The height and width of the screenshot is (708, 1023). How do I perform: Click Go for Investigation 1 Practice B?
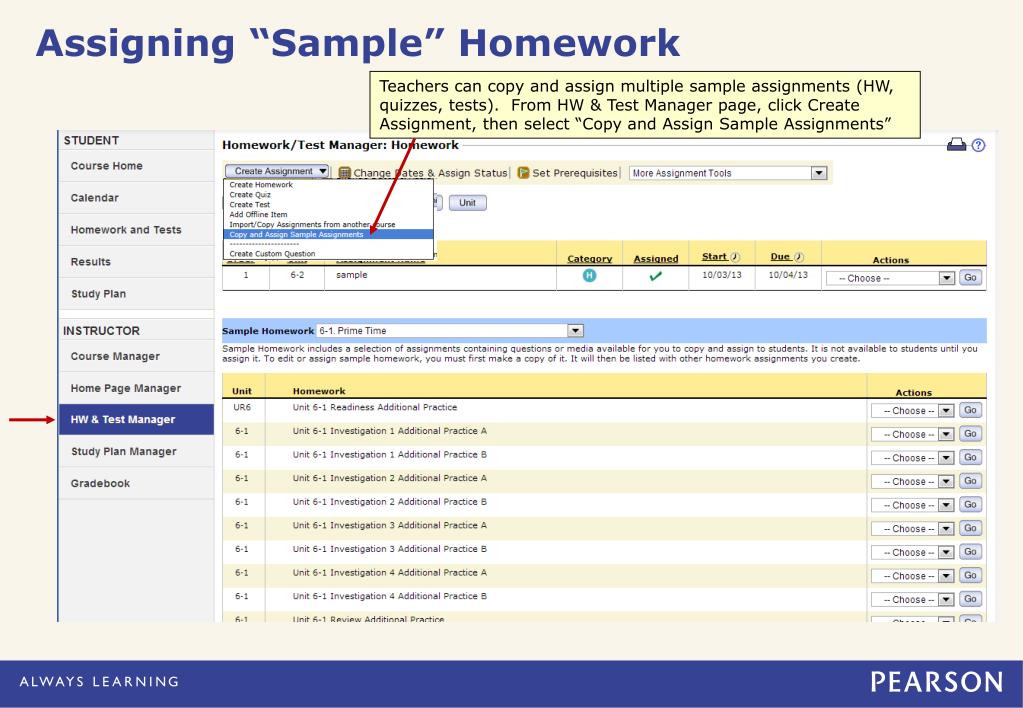coord(970,457)
